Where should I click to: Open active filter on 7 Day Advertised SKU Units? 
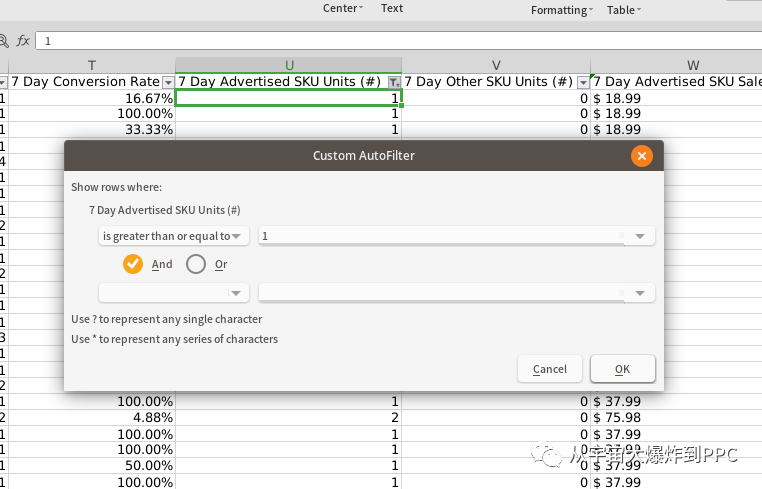(394, 82)
